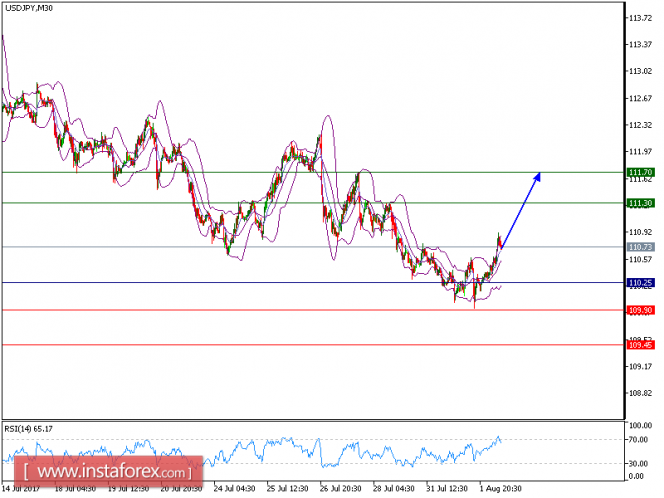
Task: Select the red 109.90 support level tag
Action: (640, 310)
